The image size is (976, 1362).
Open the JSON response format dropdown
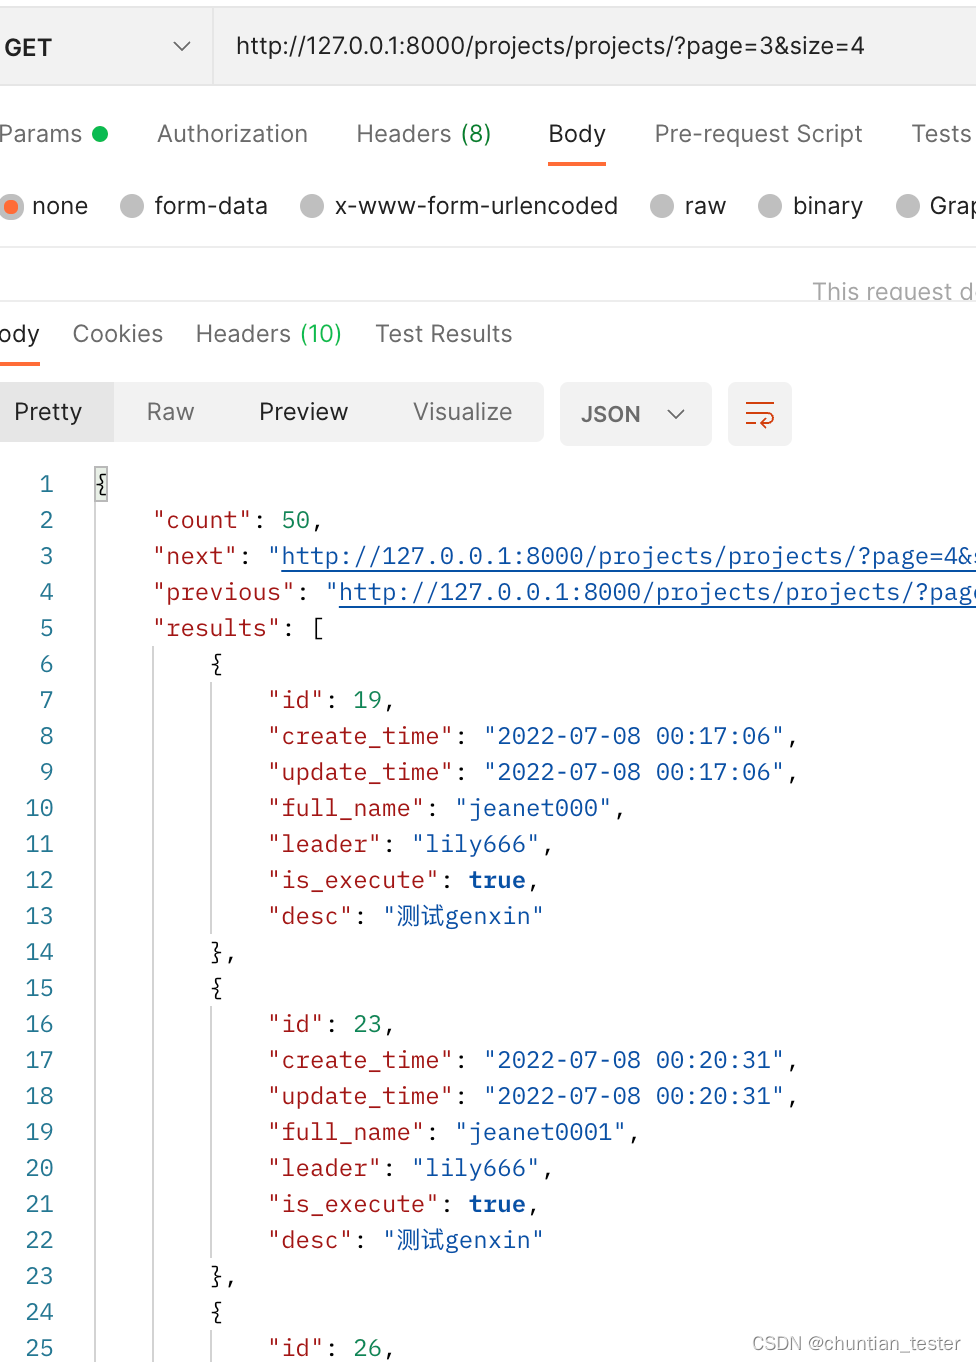[x=635, y=414]
